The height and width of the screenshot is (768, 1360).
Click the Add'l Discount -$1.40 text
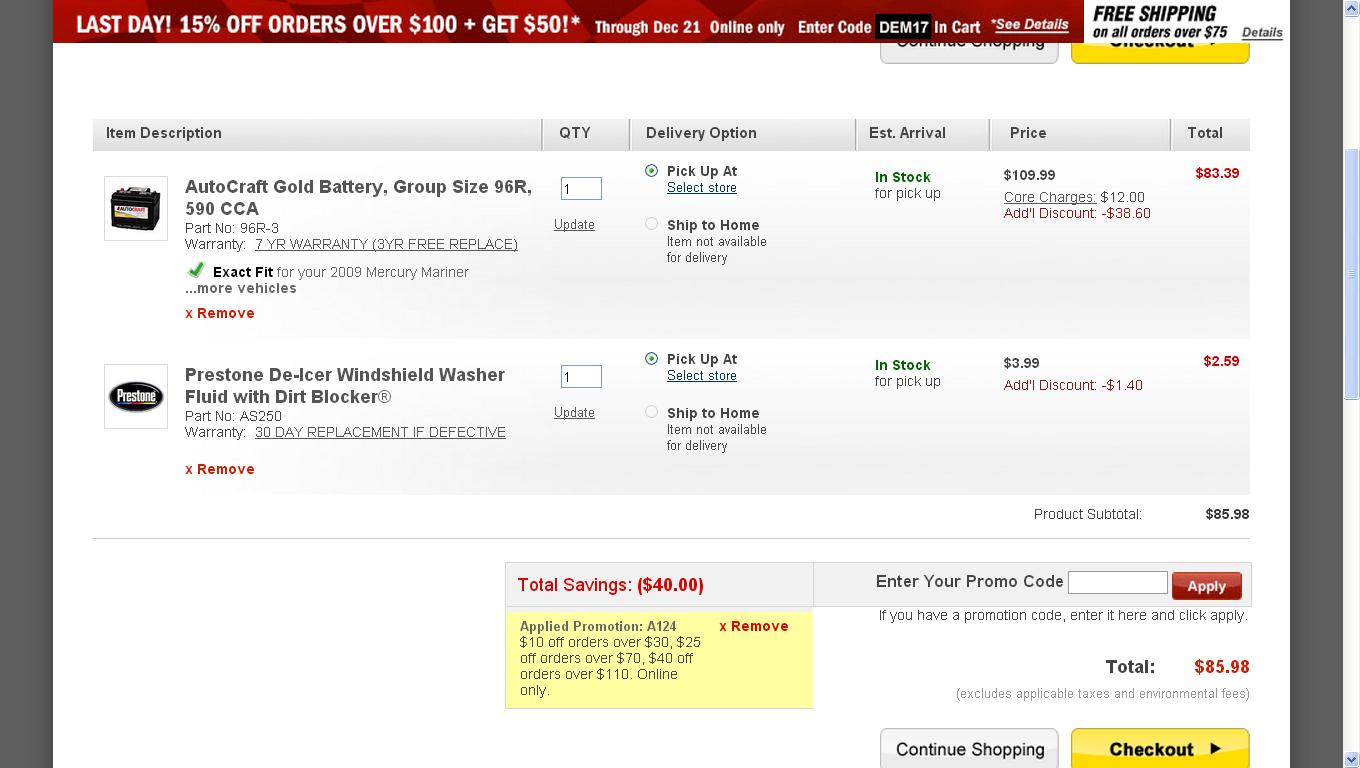coord(1073,385)
